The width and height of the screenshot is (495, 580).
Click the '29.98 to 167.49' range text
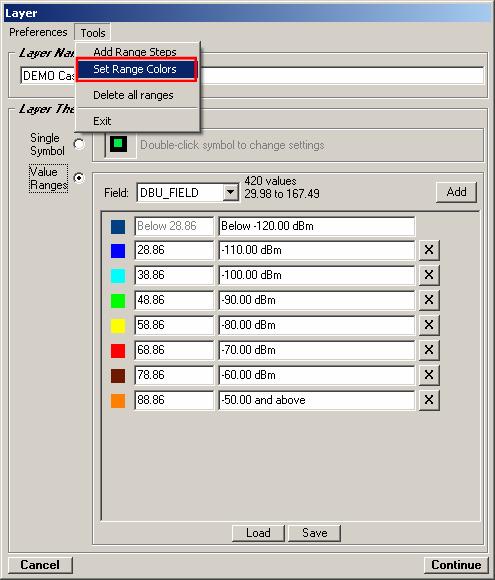pos(282,194)
